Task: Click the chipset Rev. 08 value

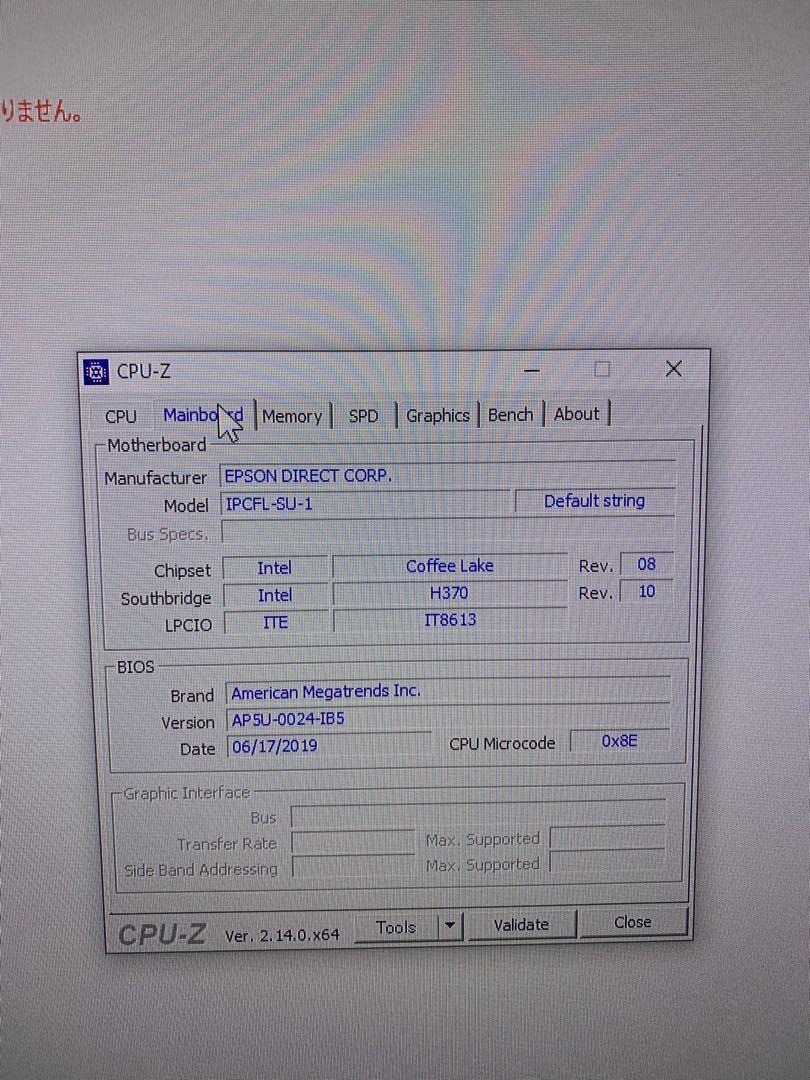Action: pos(646,564)
